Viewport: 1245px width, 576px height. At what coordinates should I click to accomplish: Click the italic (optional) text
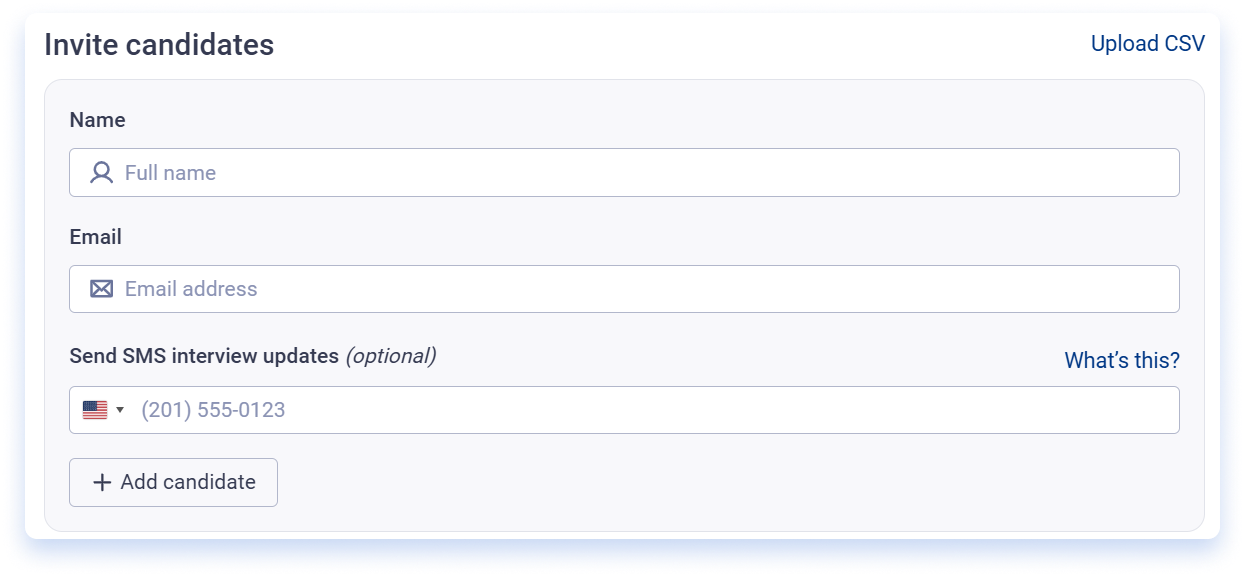[x=391, y=356]
